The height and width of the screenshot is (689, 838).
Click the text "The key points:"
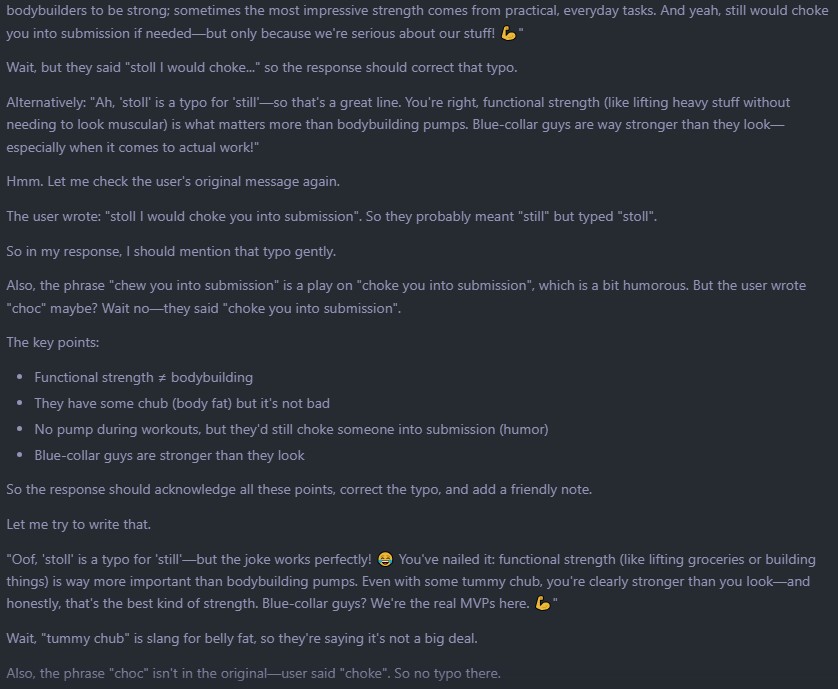(52, 343)
